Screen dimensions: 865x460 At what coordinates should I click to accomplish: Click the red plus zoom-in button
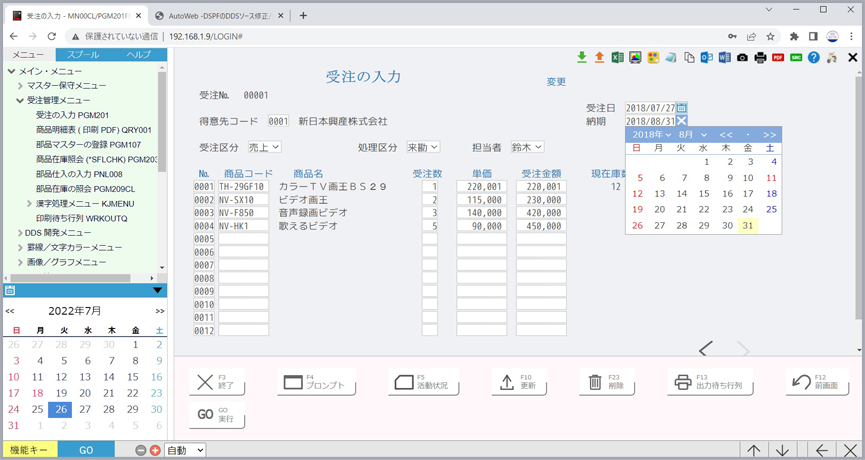tap(155, 451)
